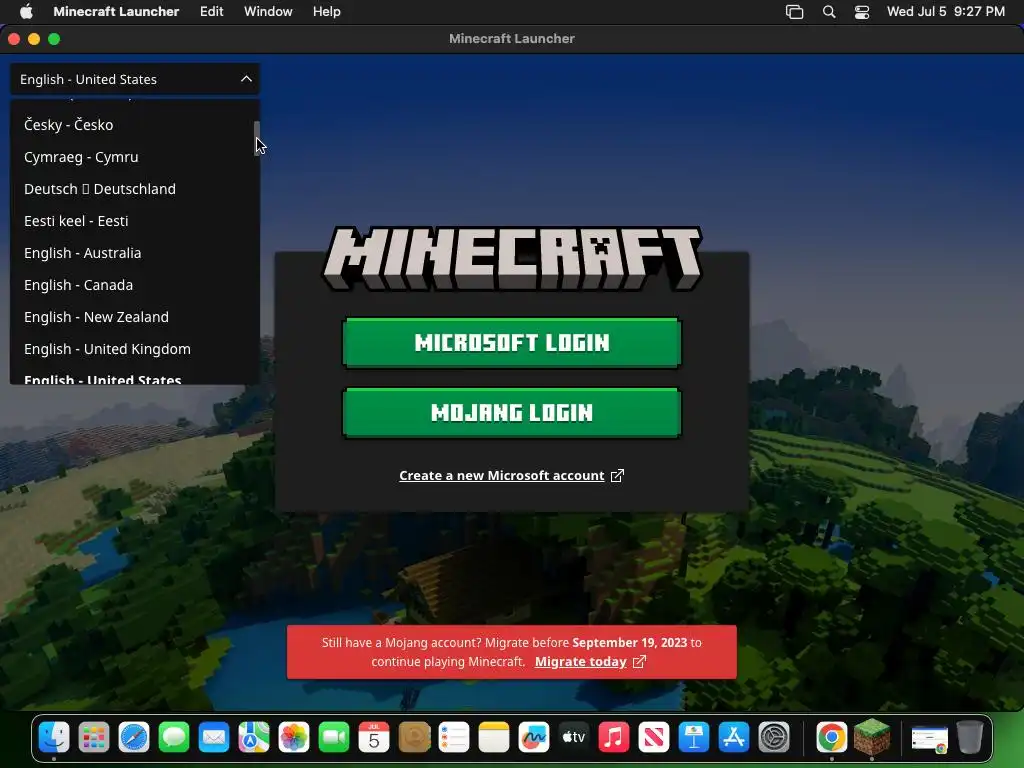
Task: Open Notes app in dock
Action: coord(494,738)
